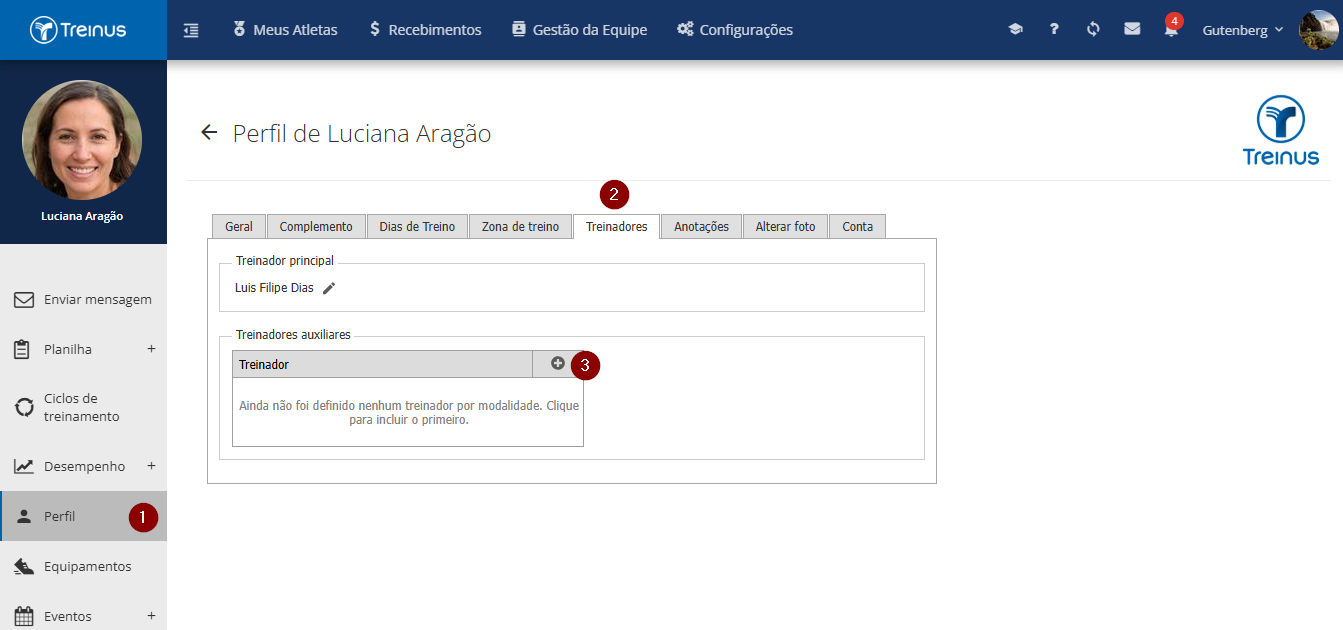Click the Planilha clipboard icon

[x=24, y=349]
